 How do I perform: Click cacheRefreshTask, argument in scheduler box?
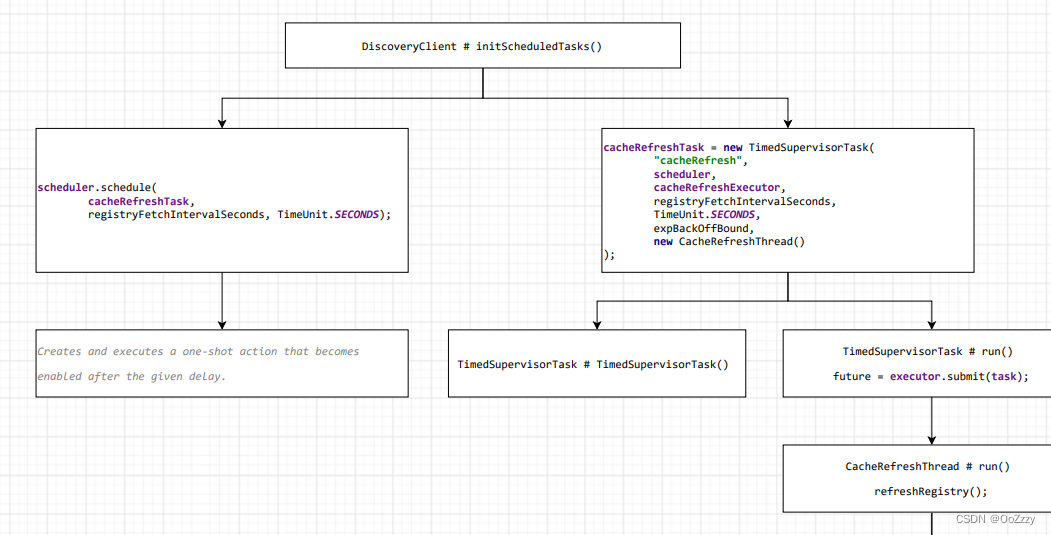[x=141, y=201]
